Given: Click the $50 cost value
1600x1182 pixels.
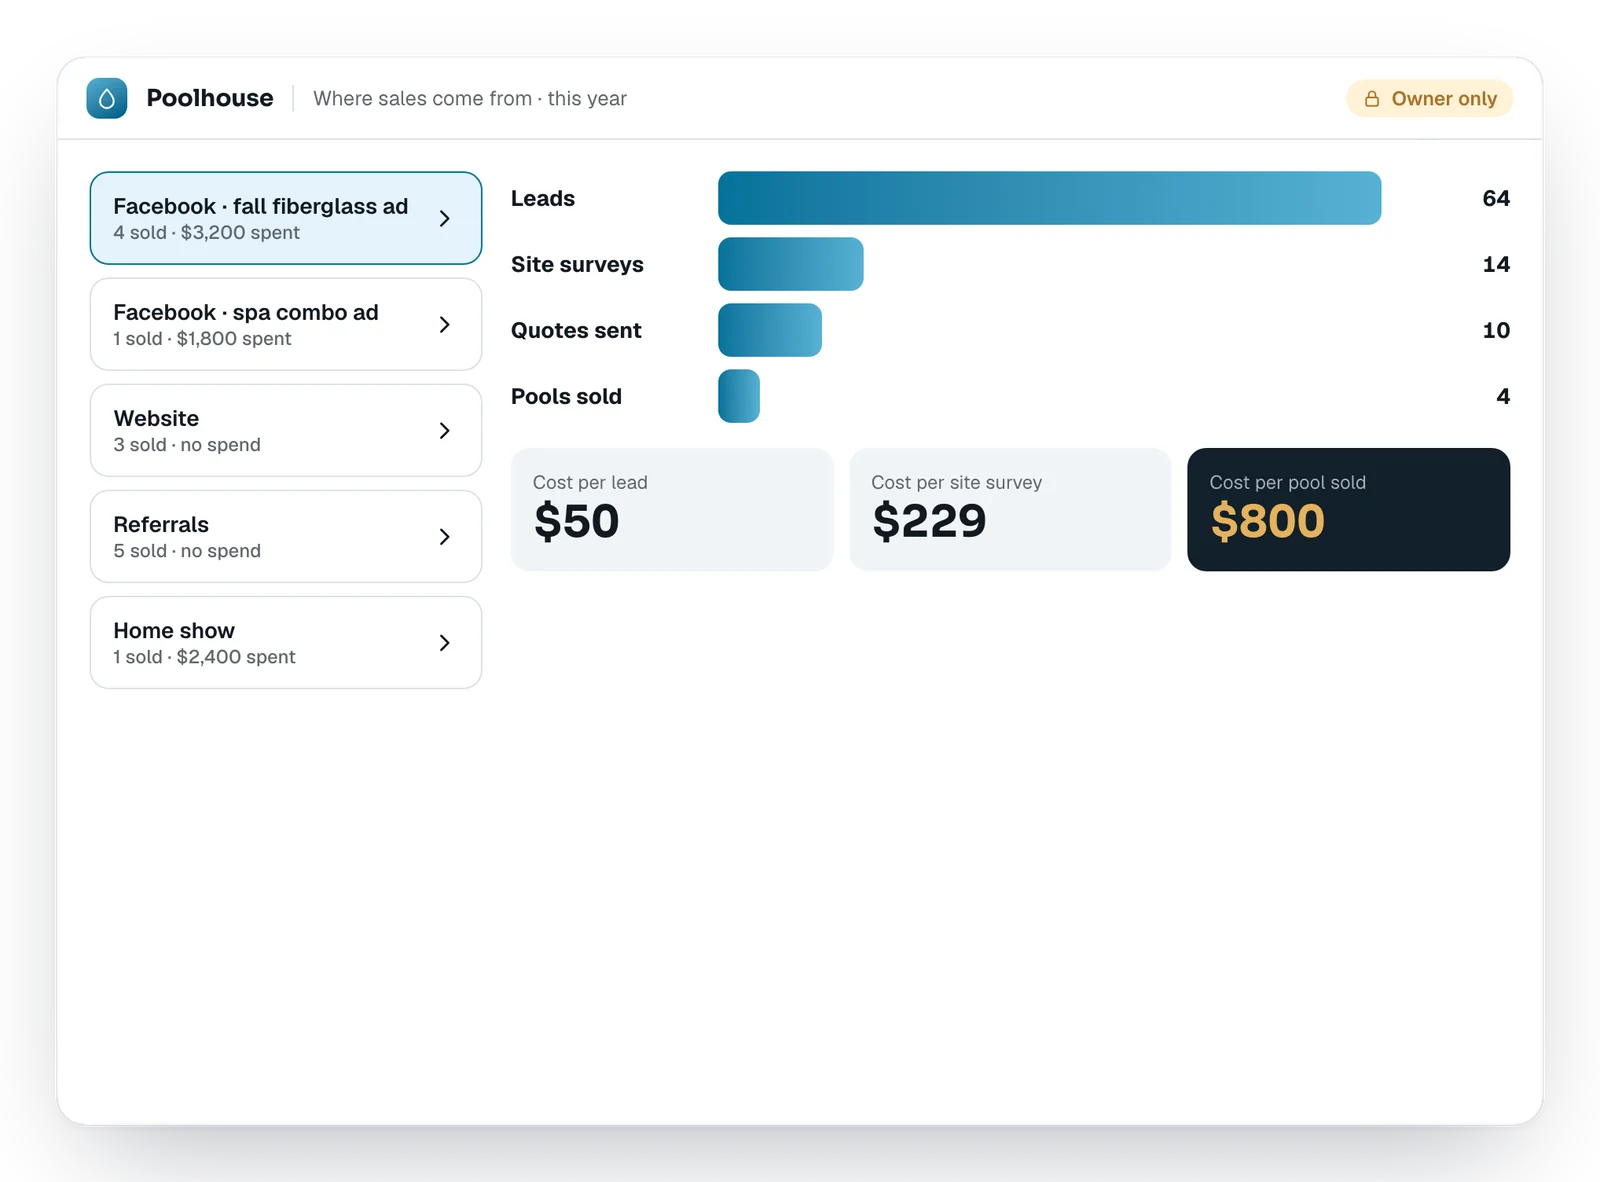Looking at the screenshot, I should 577,521.
